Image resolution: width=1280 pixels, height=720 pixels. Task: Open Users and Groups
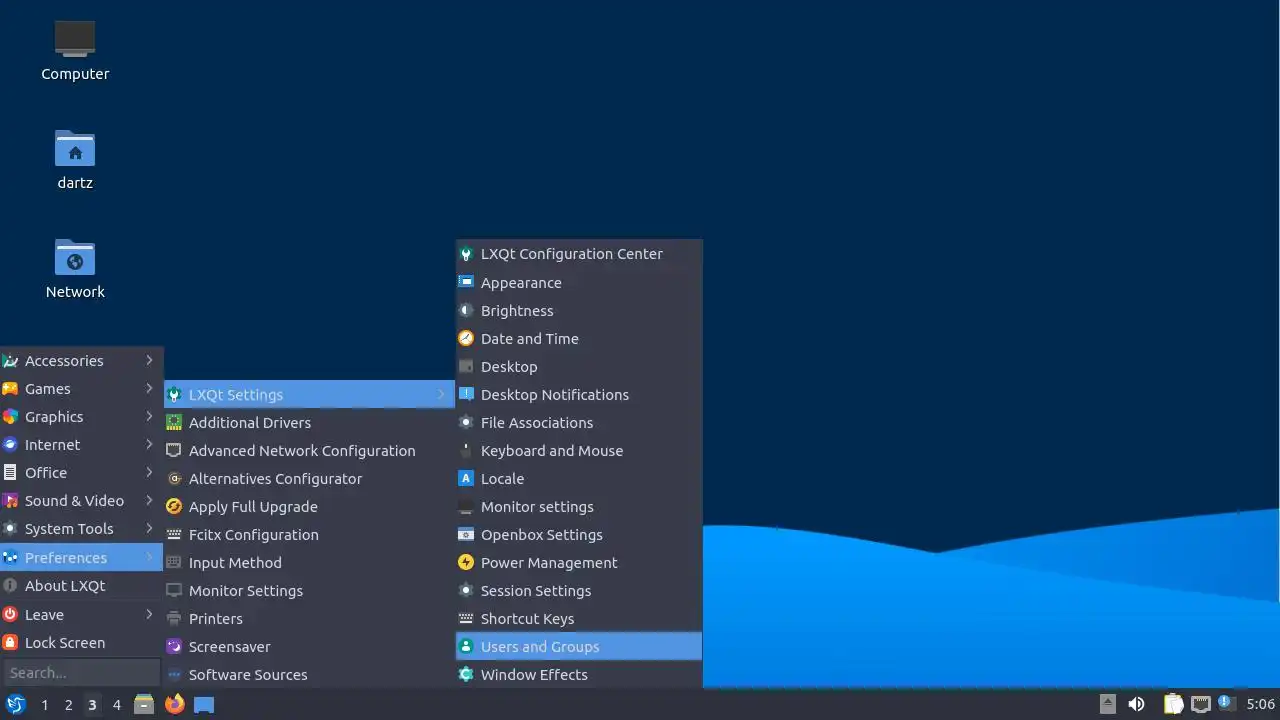click(x=579, y=647)
